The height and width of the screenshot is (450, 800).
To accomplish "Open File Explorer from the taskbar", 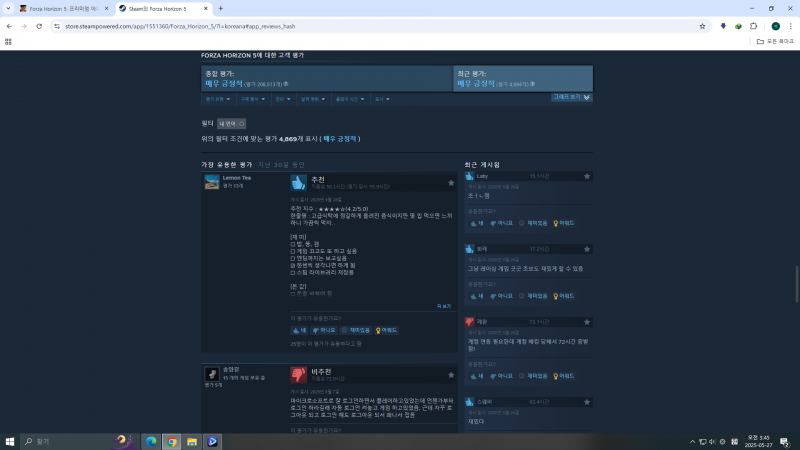I will [192, 441].
